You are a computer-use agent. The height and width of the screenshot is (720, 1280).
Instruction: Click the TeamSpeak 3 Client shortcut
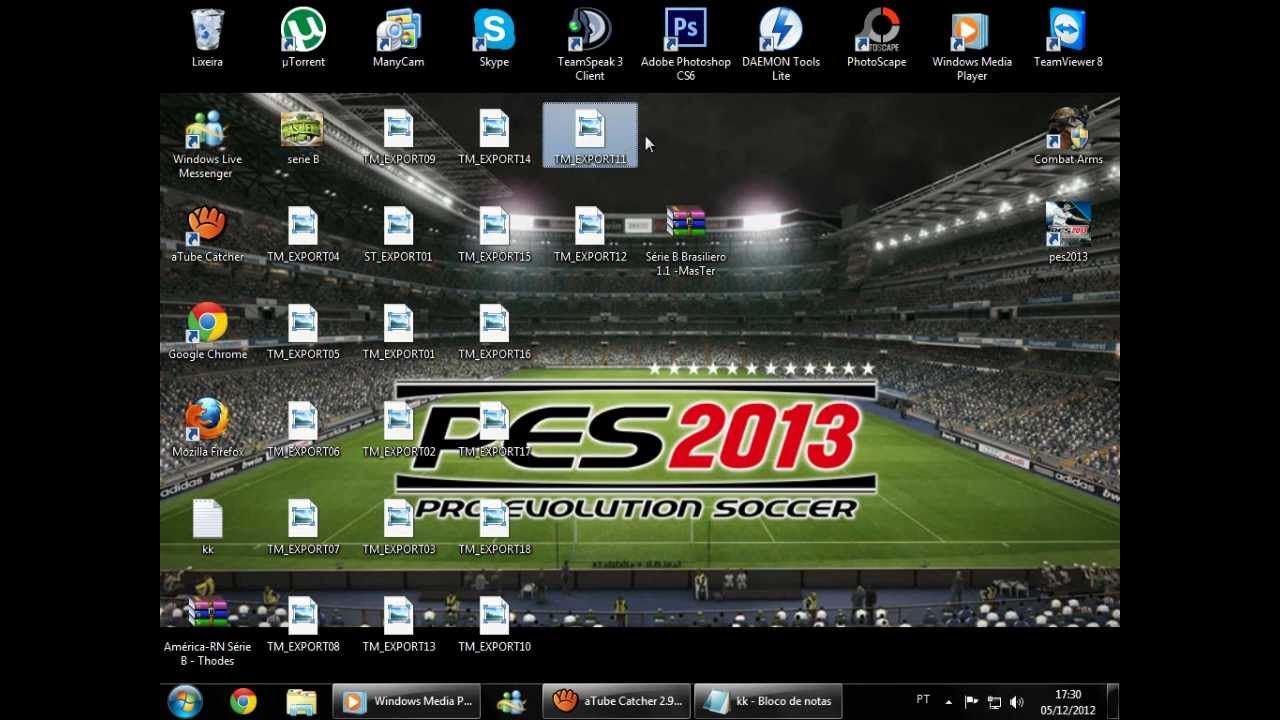click(590, 45)
